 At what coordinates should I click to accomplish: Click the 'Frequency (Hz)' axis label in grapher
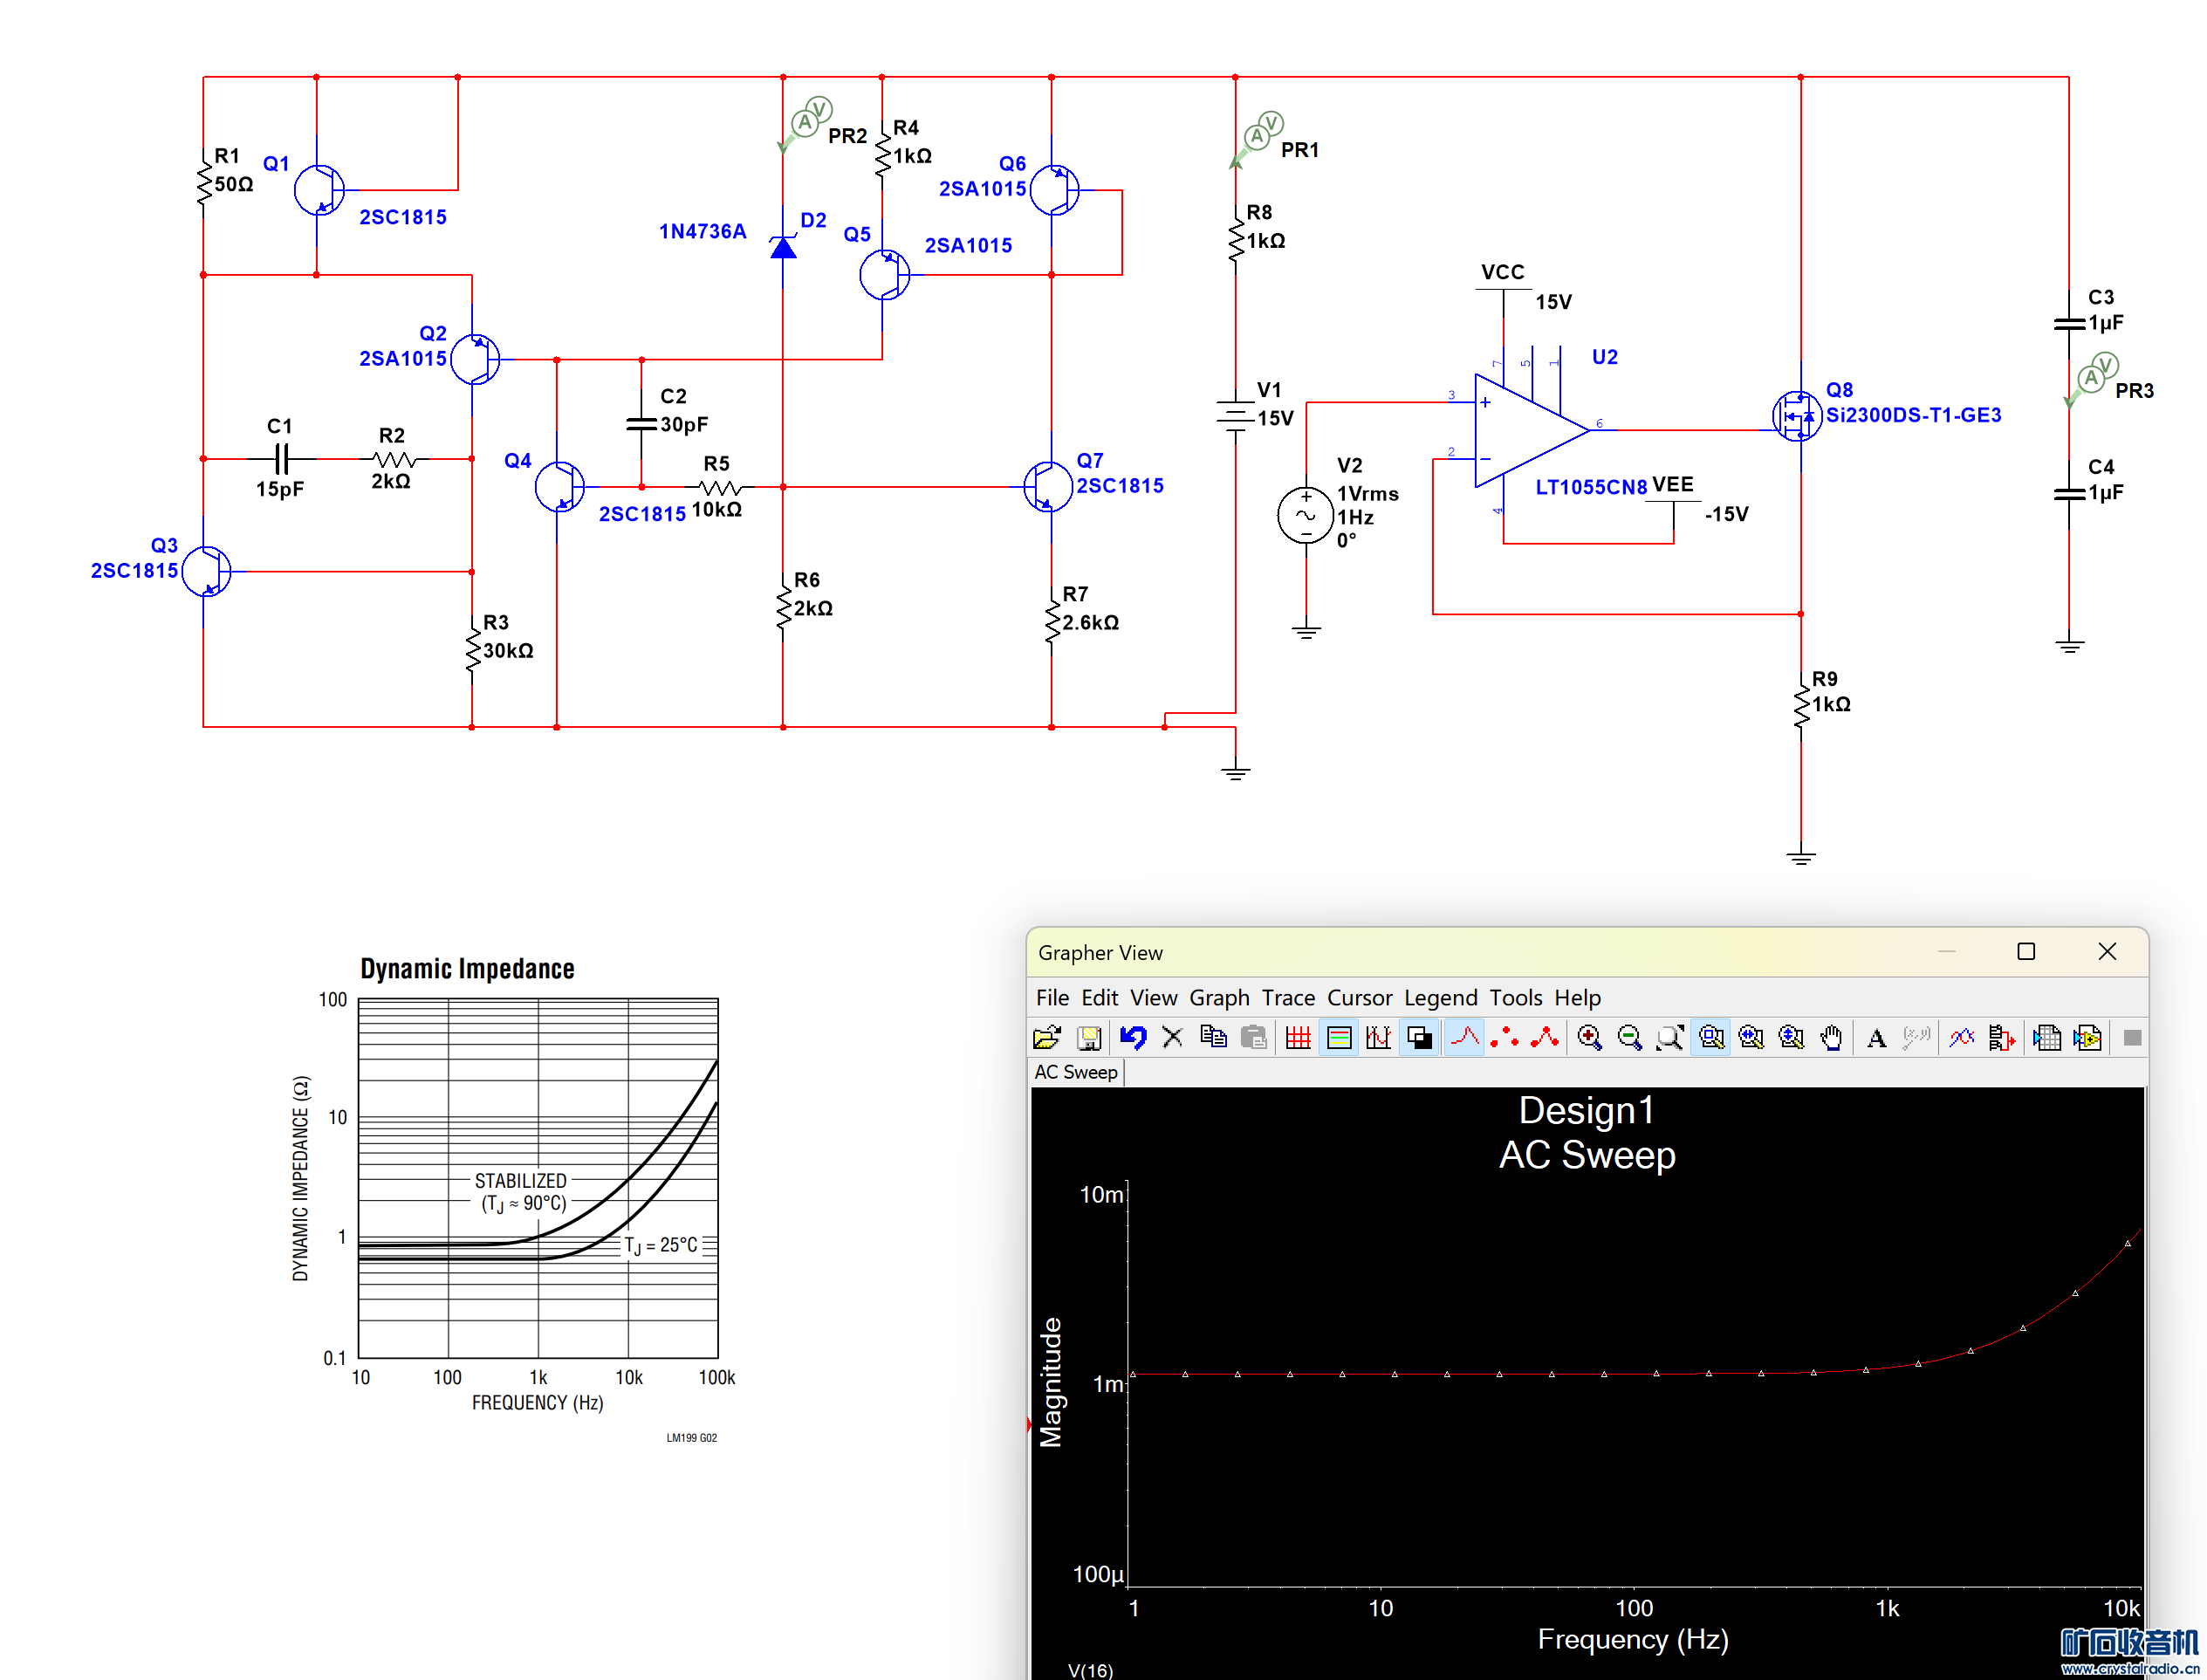click(1632, 1639)
